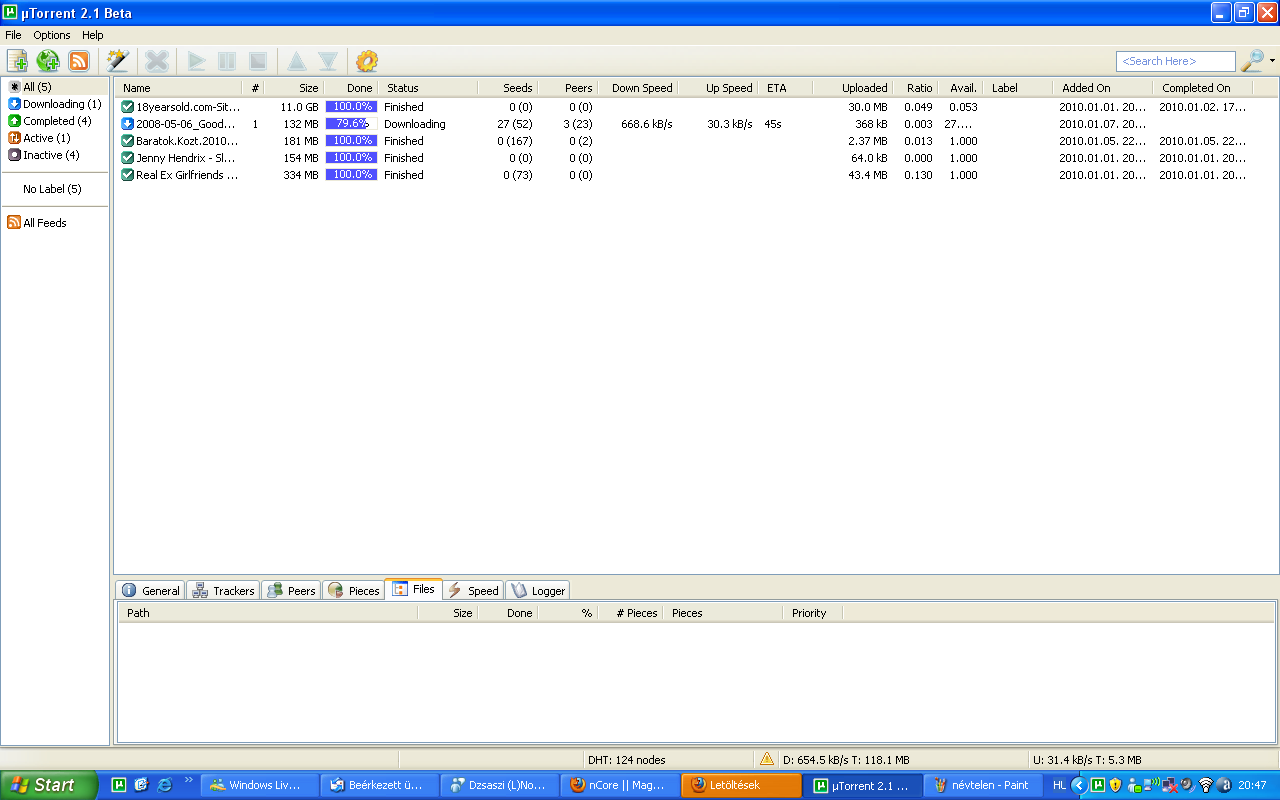Expand the taskbar quick launch chevron
This screenshot has width=1280, height=800.
189,780
